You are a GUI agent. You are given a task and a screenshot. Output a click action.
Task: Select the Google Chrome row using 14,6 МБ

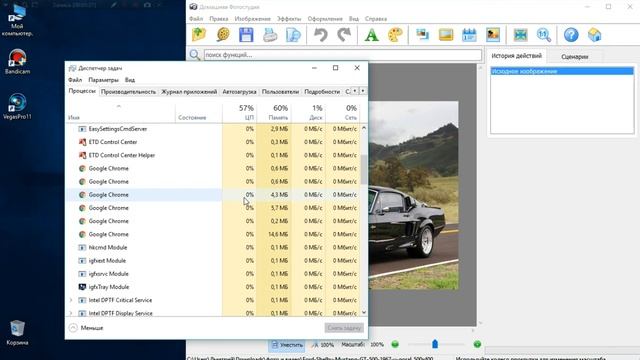click(213, 234)
